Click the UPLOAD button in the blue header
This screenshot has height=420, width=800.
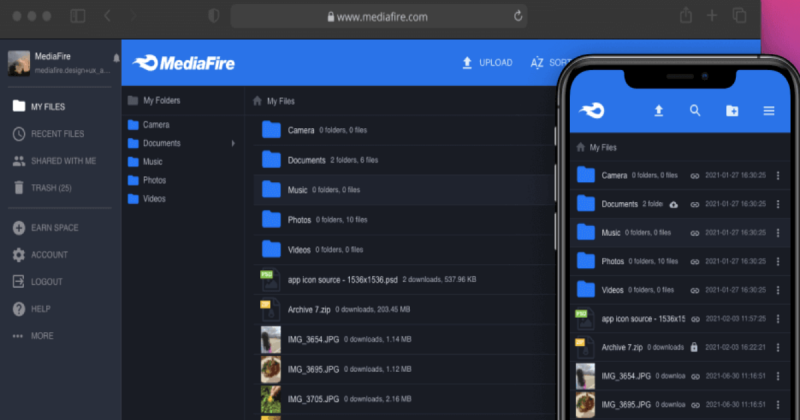(487, 63)
